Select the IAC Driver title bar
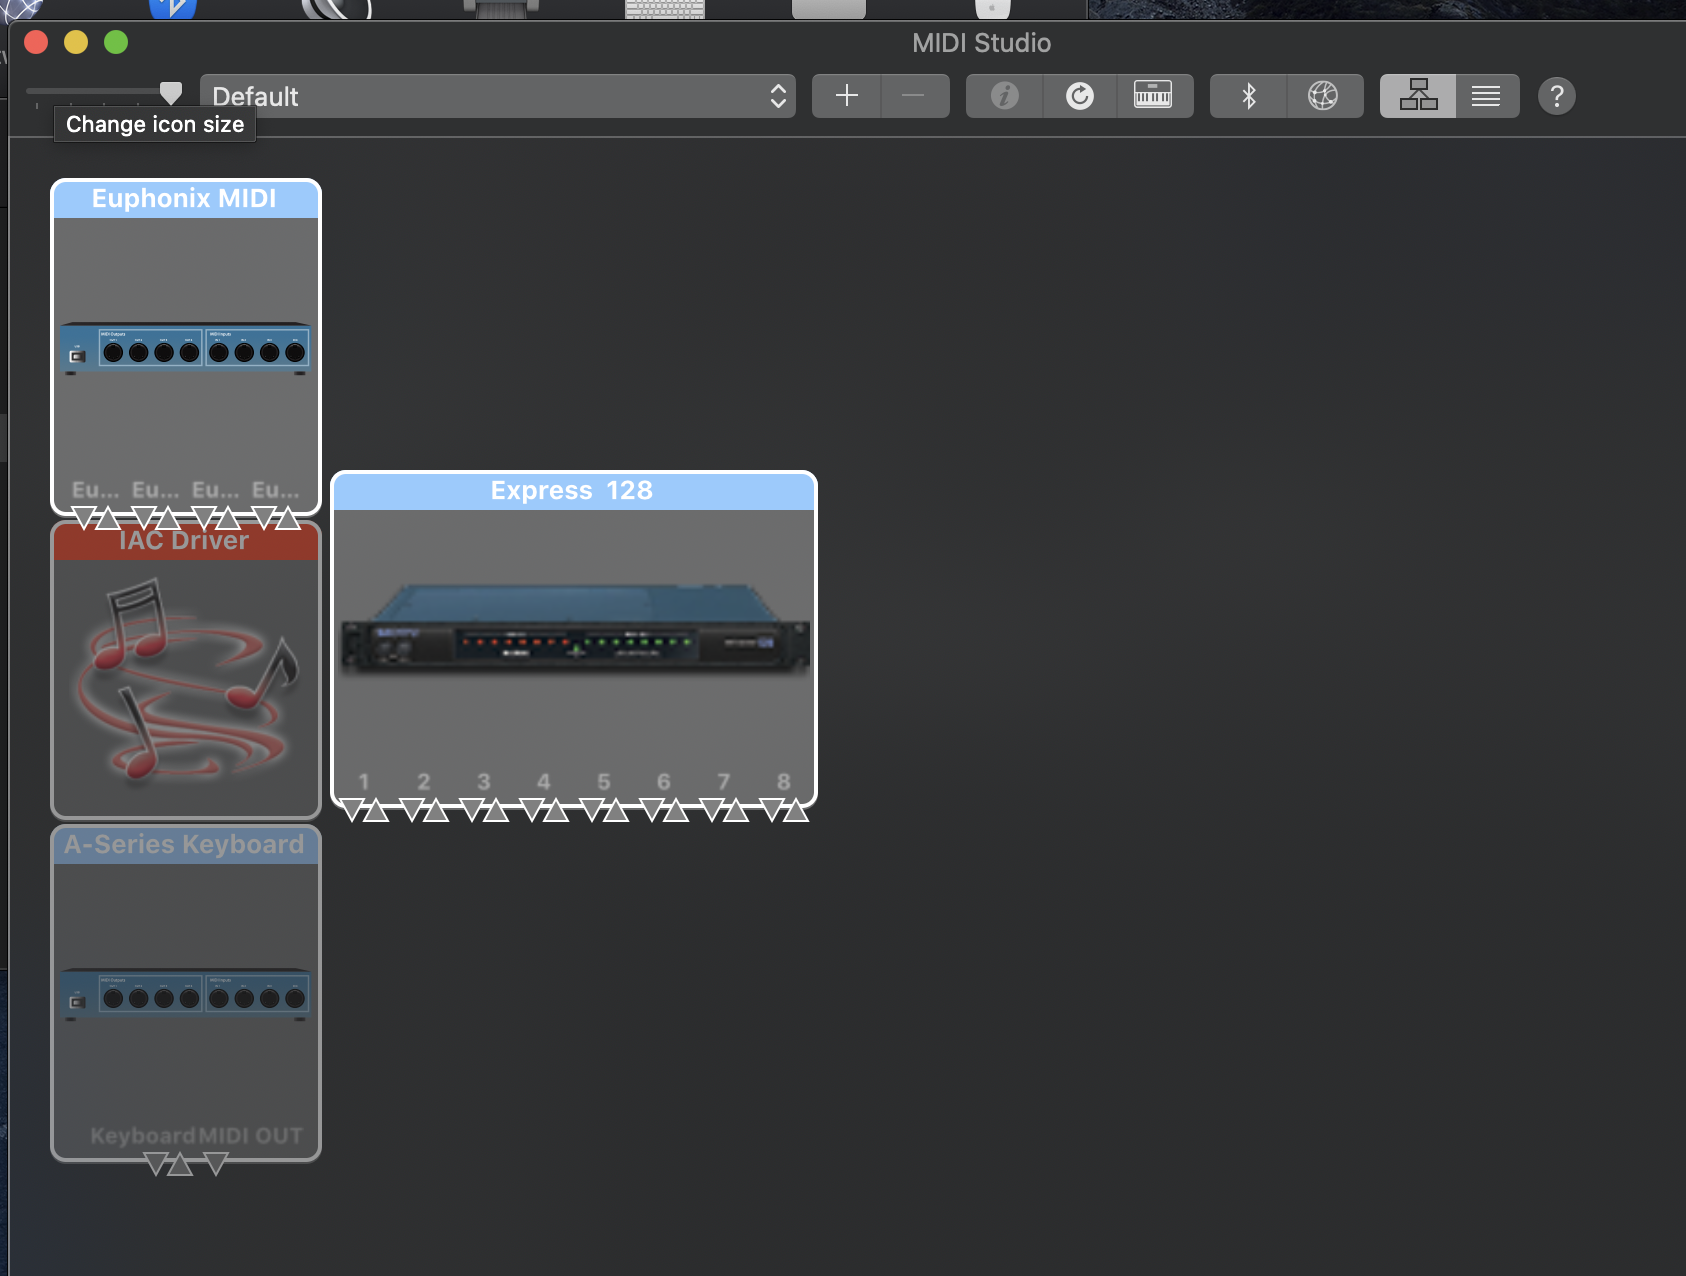The height and width of the screenshot is (1276, 1686). [184, 541]
